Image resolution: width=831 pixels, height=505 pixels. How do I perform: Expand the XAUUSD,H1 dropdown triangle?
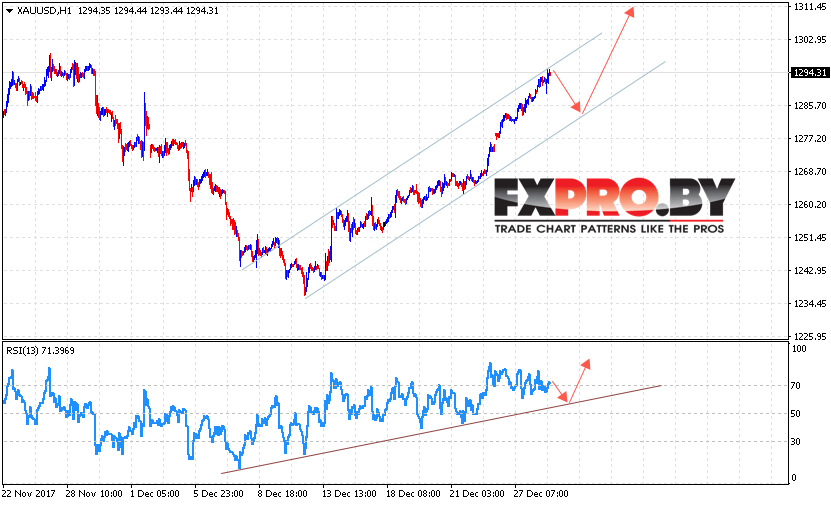click(9, 11)
